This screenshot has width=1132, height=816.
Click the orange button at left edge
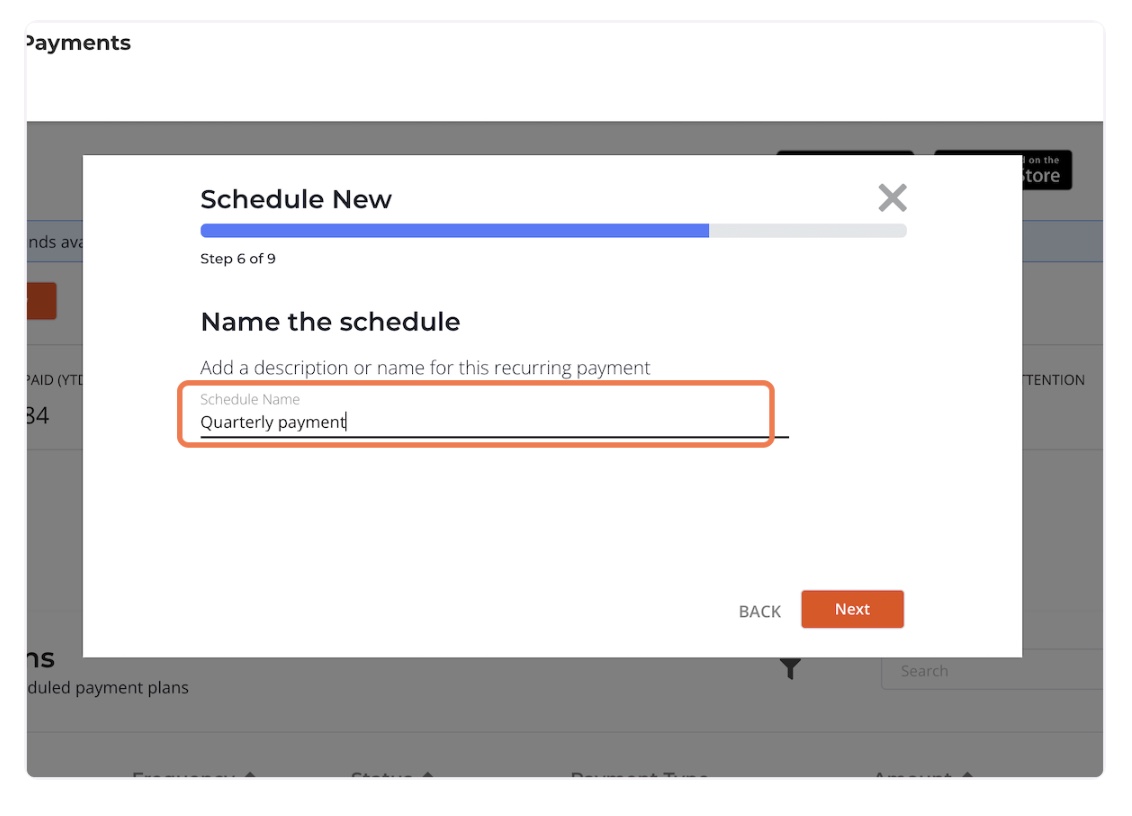coord(41,301)
